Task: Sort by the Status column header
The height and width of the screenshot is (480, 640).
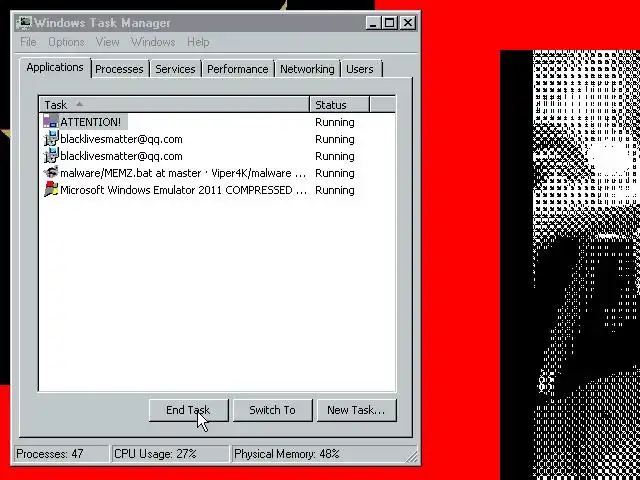Action: coord(340,105)
